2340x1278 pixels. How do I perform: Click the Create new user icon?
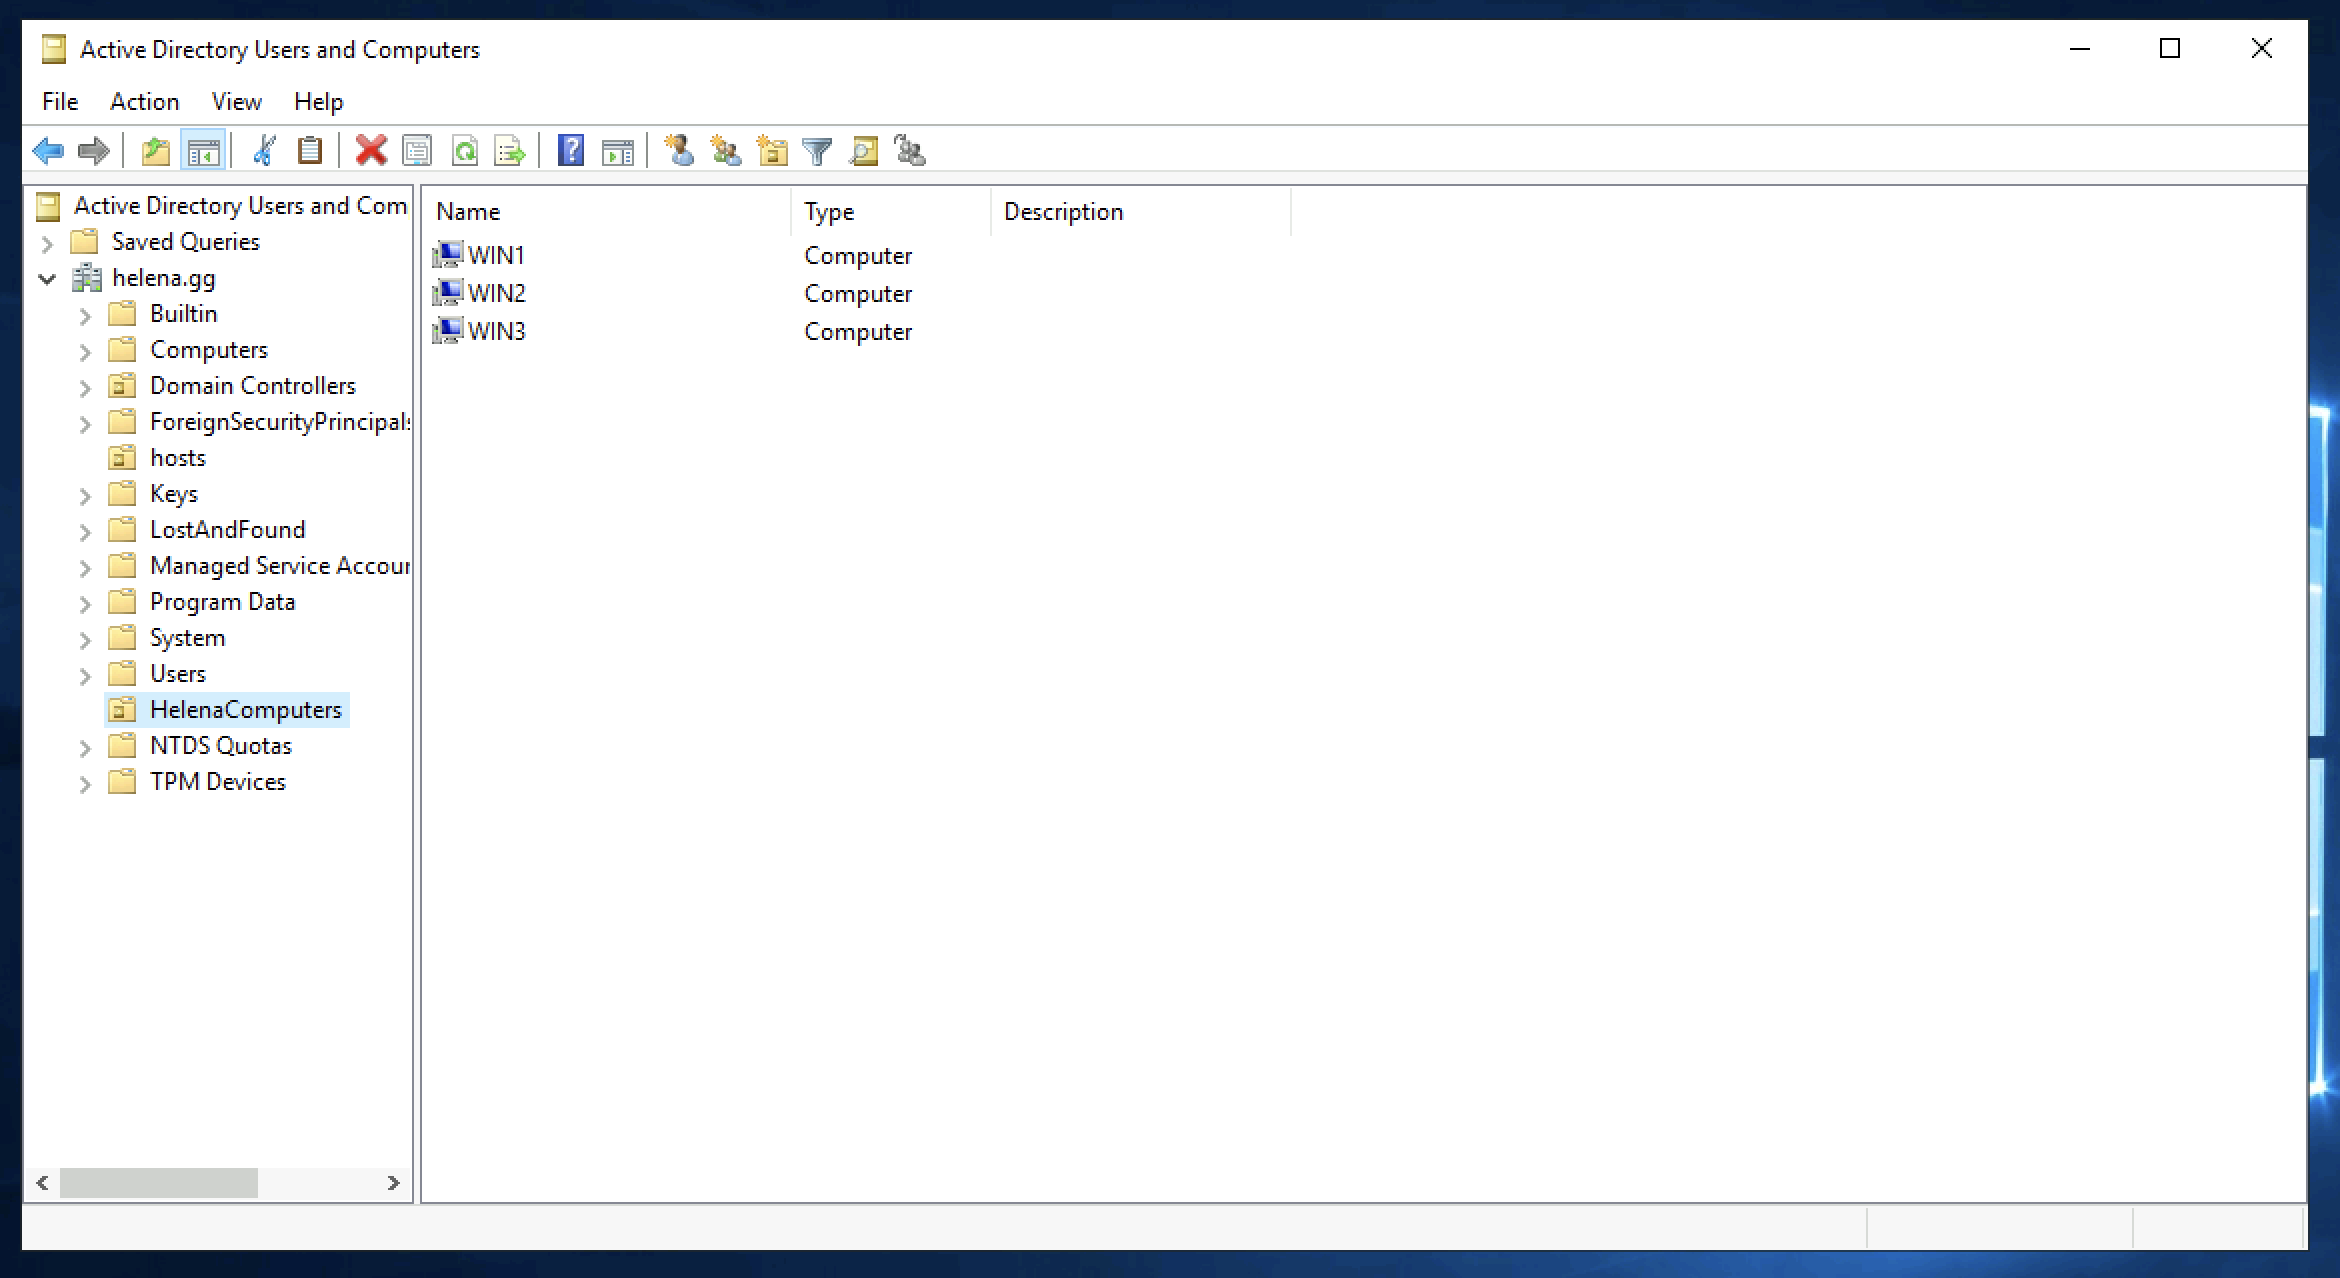(x=679, y=151)
